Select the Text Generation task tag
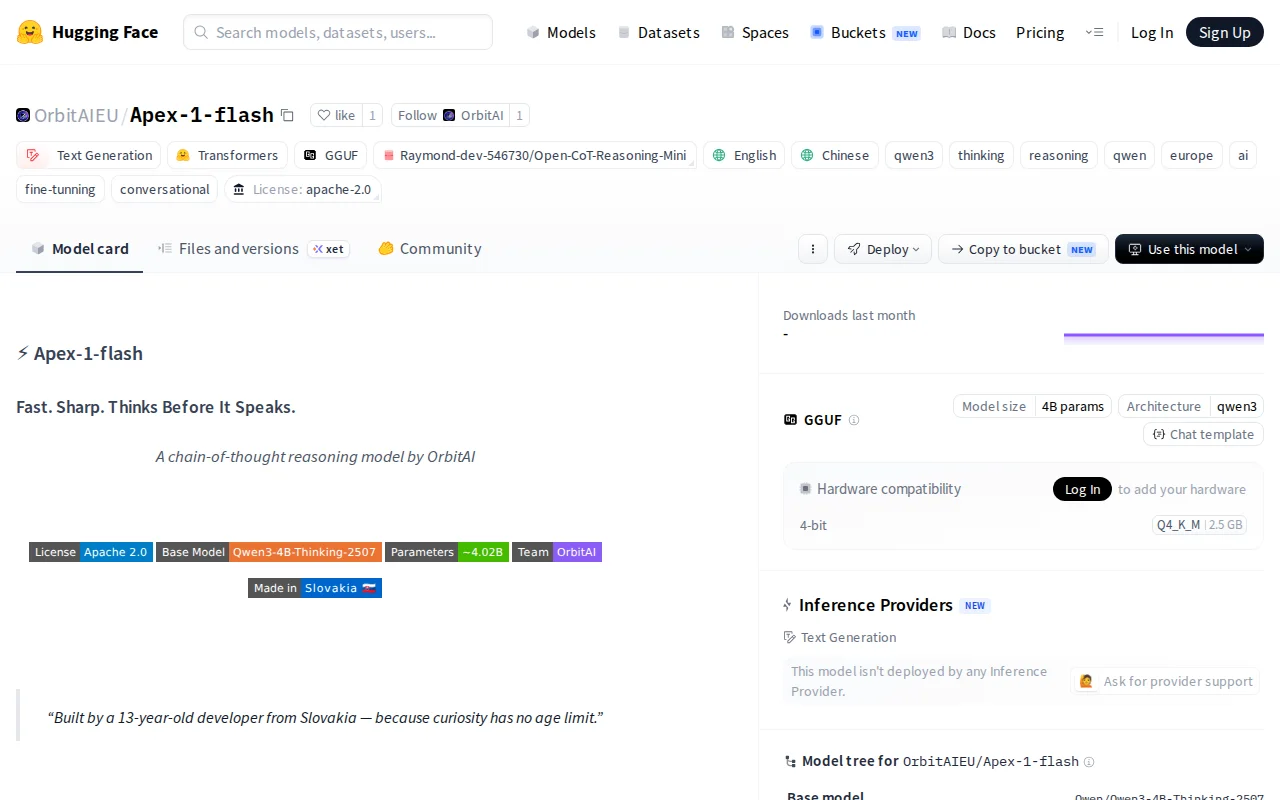Viewport: 1280px width, 800px height. [89, 155]
